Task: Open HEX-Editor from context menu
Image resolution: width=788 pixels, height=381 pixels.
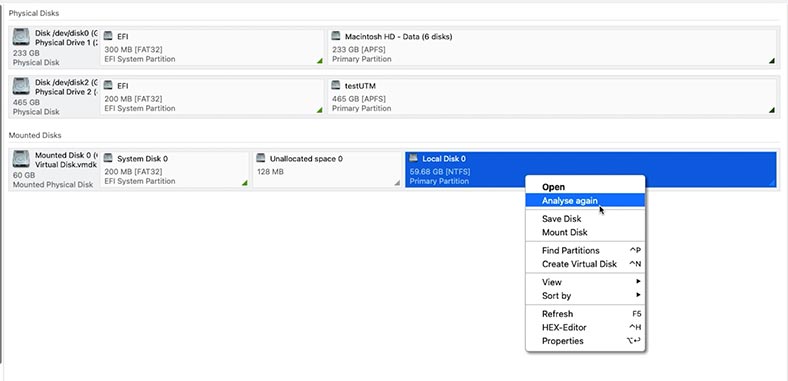Action: pos(585,327)
